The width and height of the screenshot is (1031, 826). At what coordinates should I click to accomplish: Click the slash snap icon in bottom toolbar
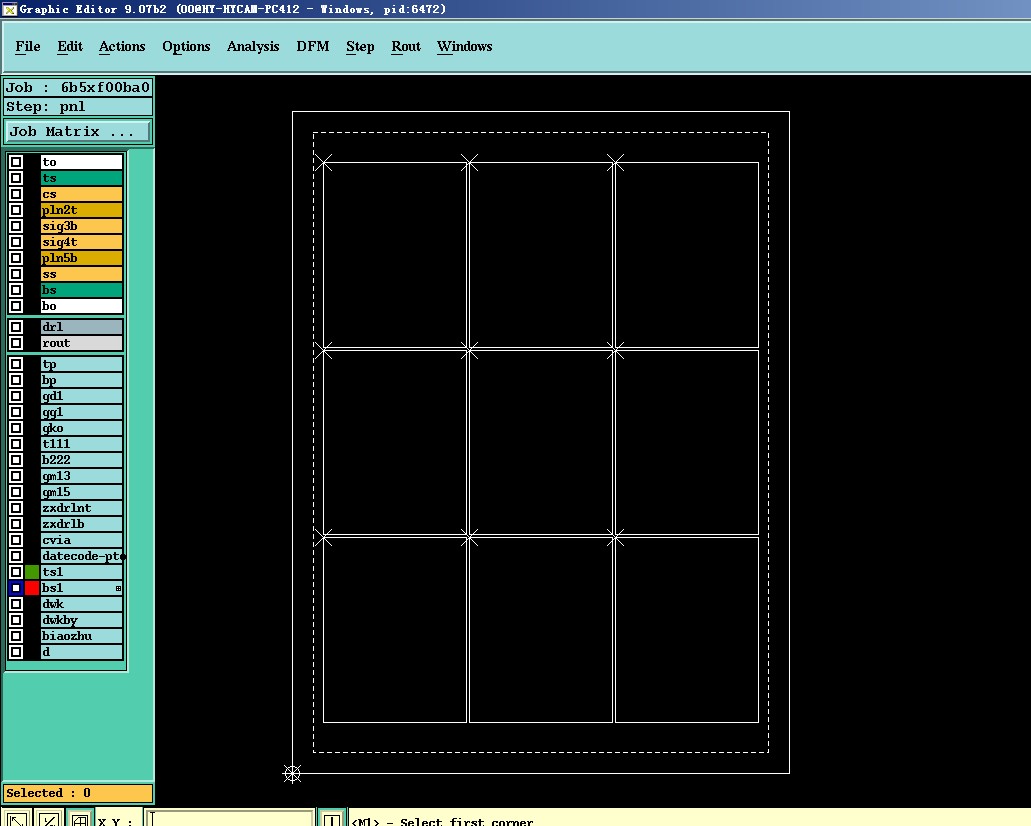tap(48, 819)
